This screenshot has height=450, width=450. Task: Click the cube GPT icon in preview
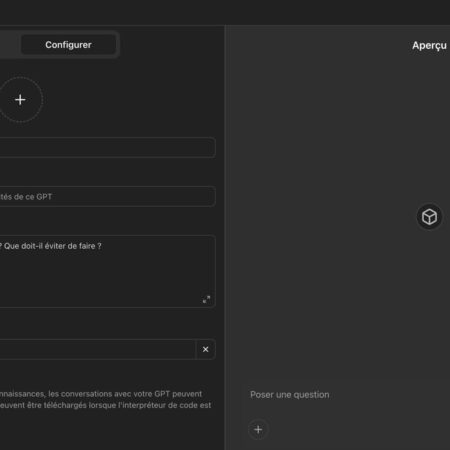[429, 217]
